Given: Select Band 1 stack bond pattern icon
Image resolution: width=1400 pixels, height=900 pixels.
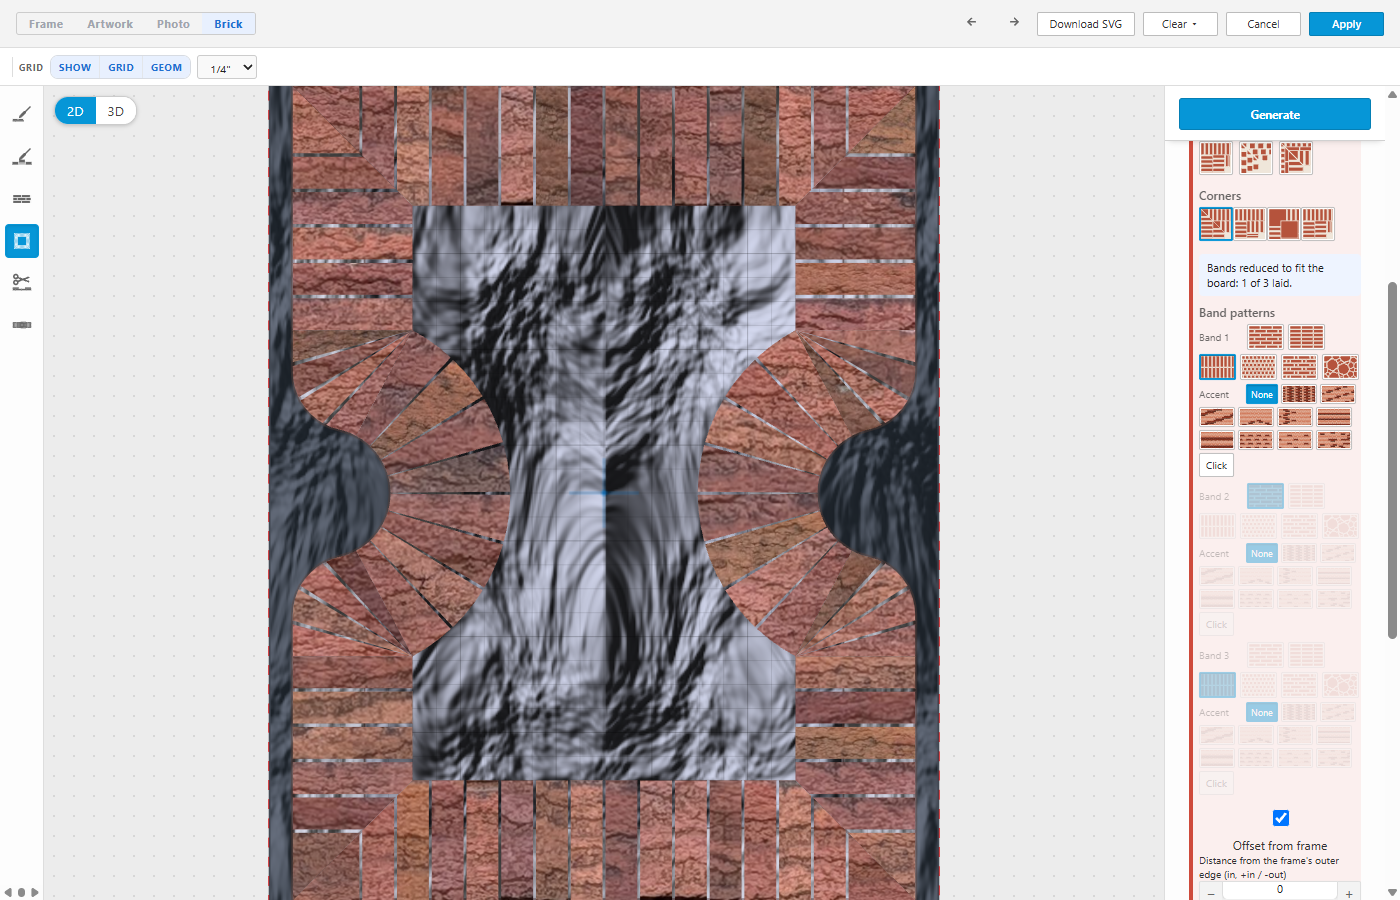Looking at the screenshot, I should (x=1306, y=337).
